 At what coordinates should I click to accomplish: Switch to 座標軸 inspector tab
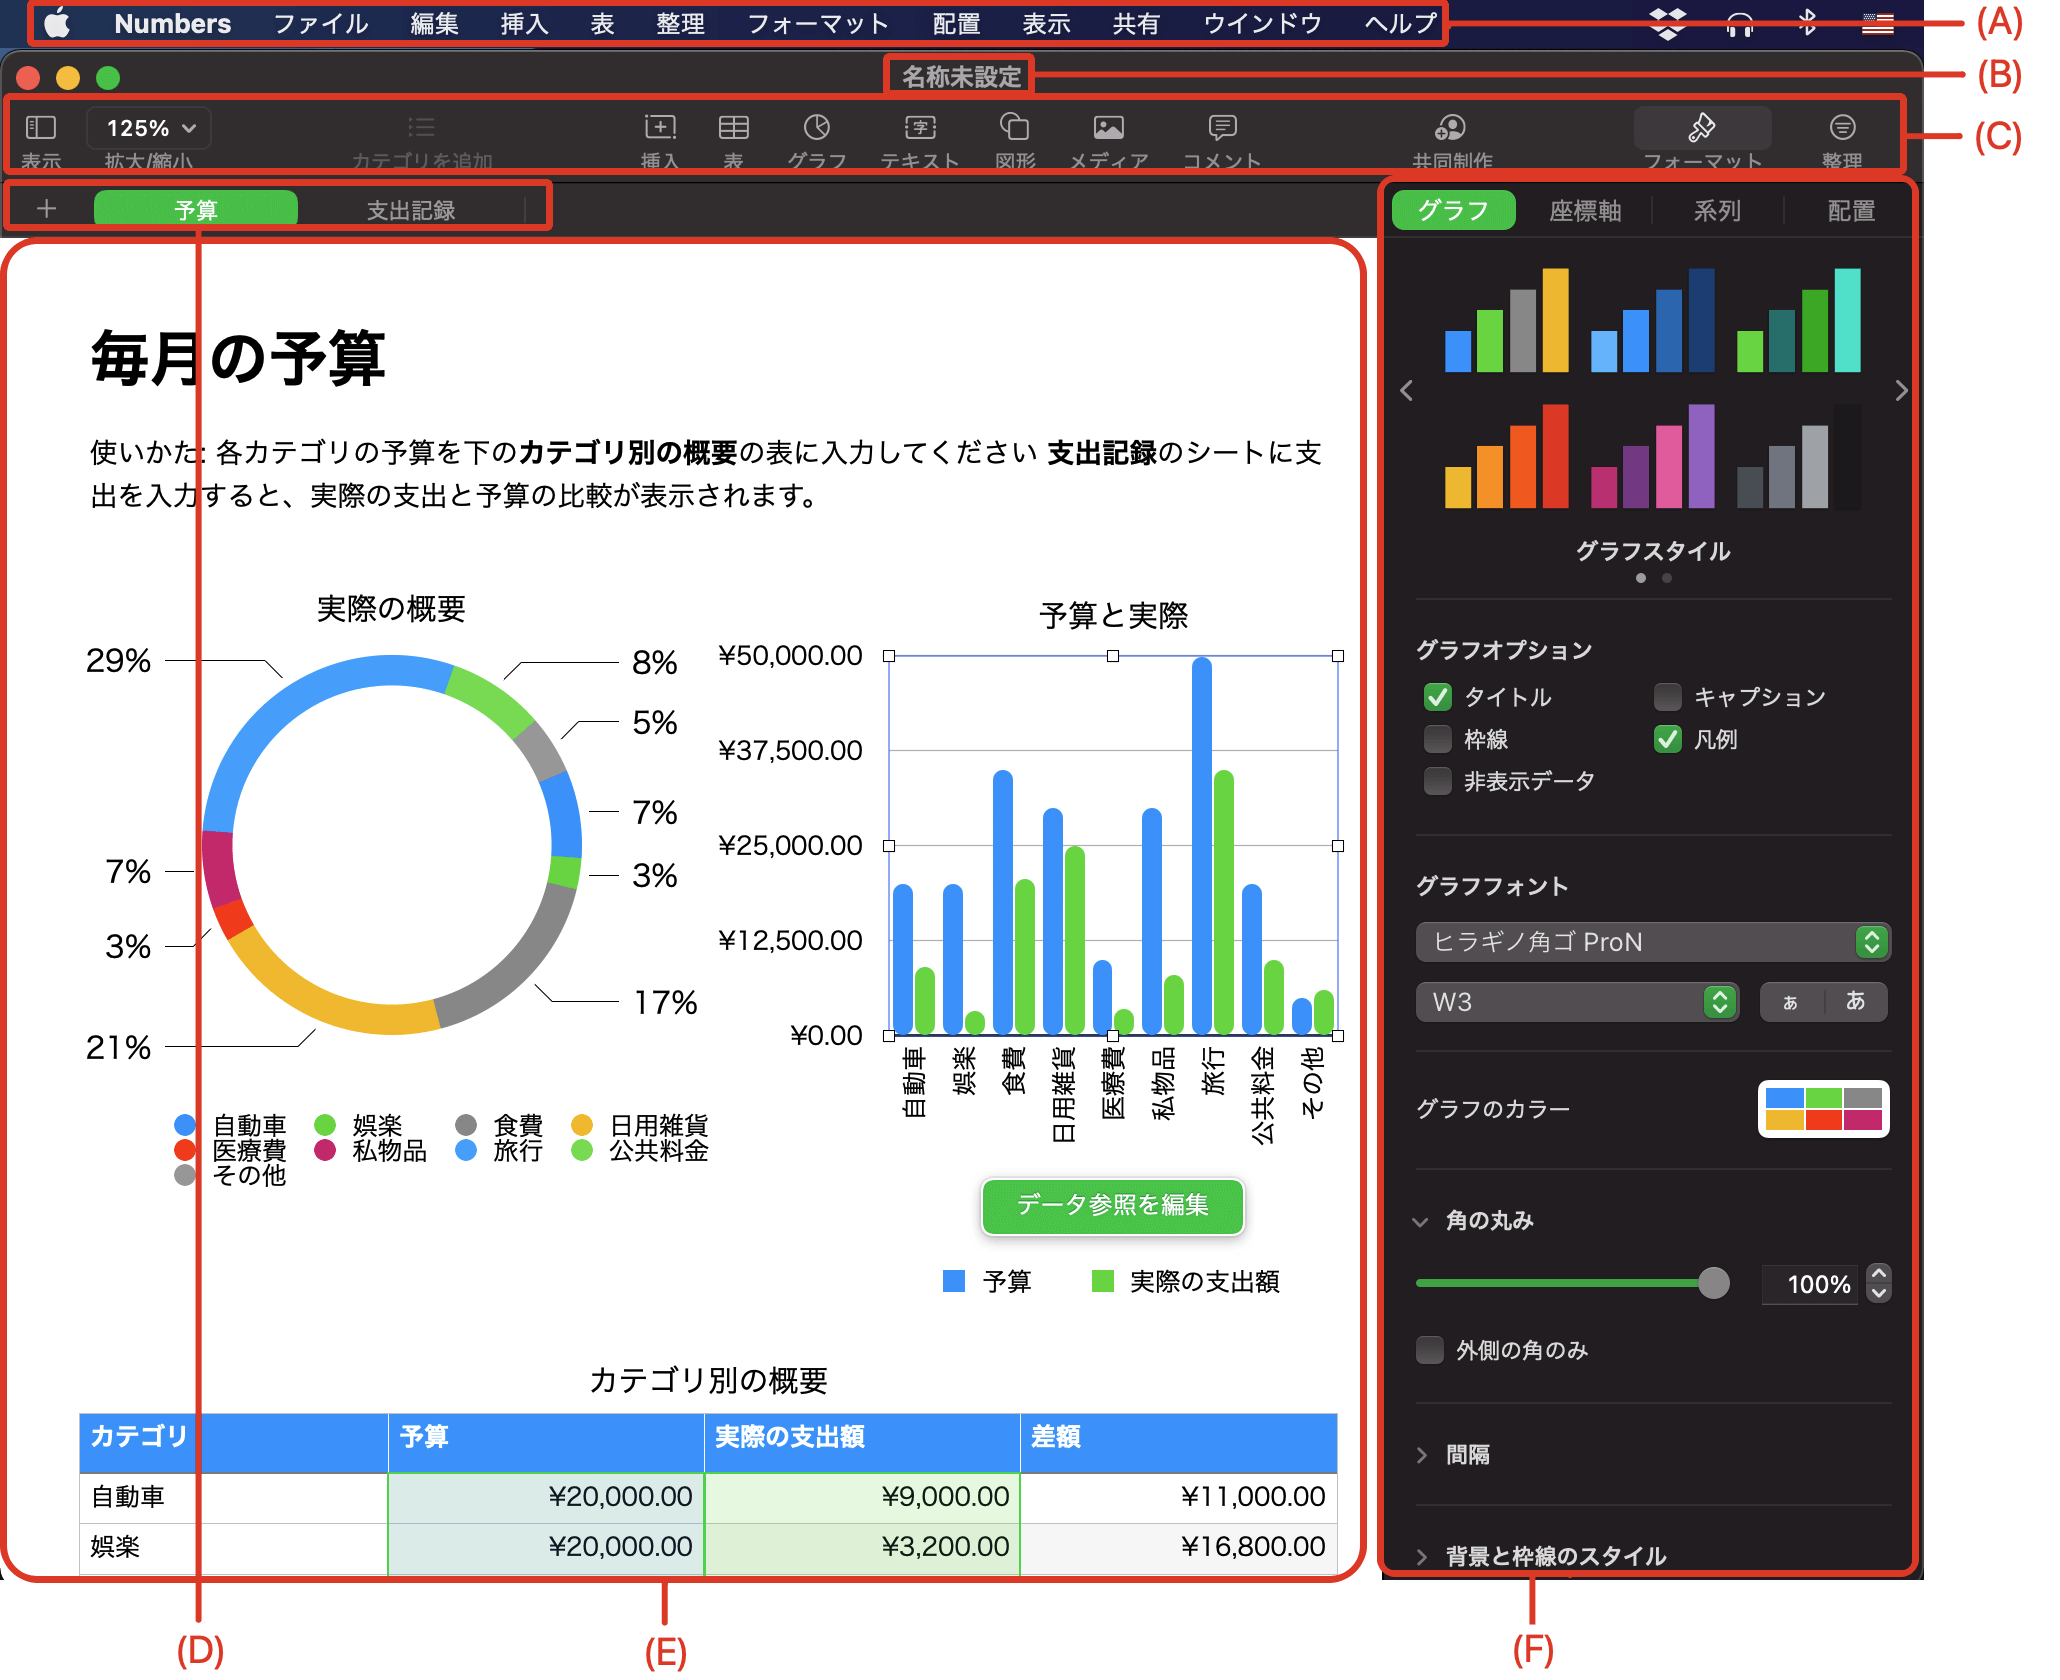(1585, 210)
